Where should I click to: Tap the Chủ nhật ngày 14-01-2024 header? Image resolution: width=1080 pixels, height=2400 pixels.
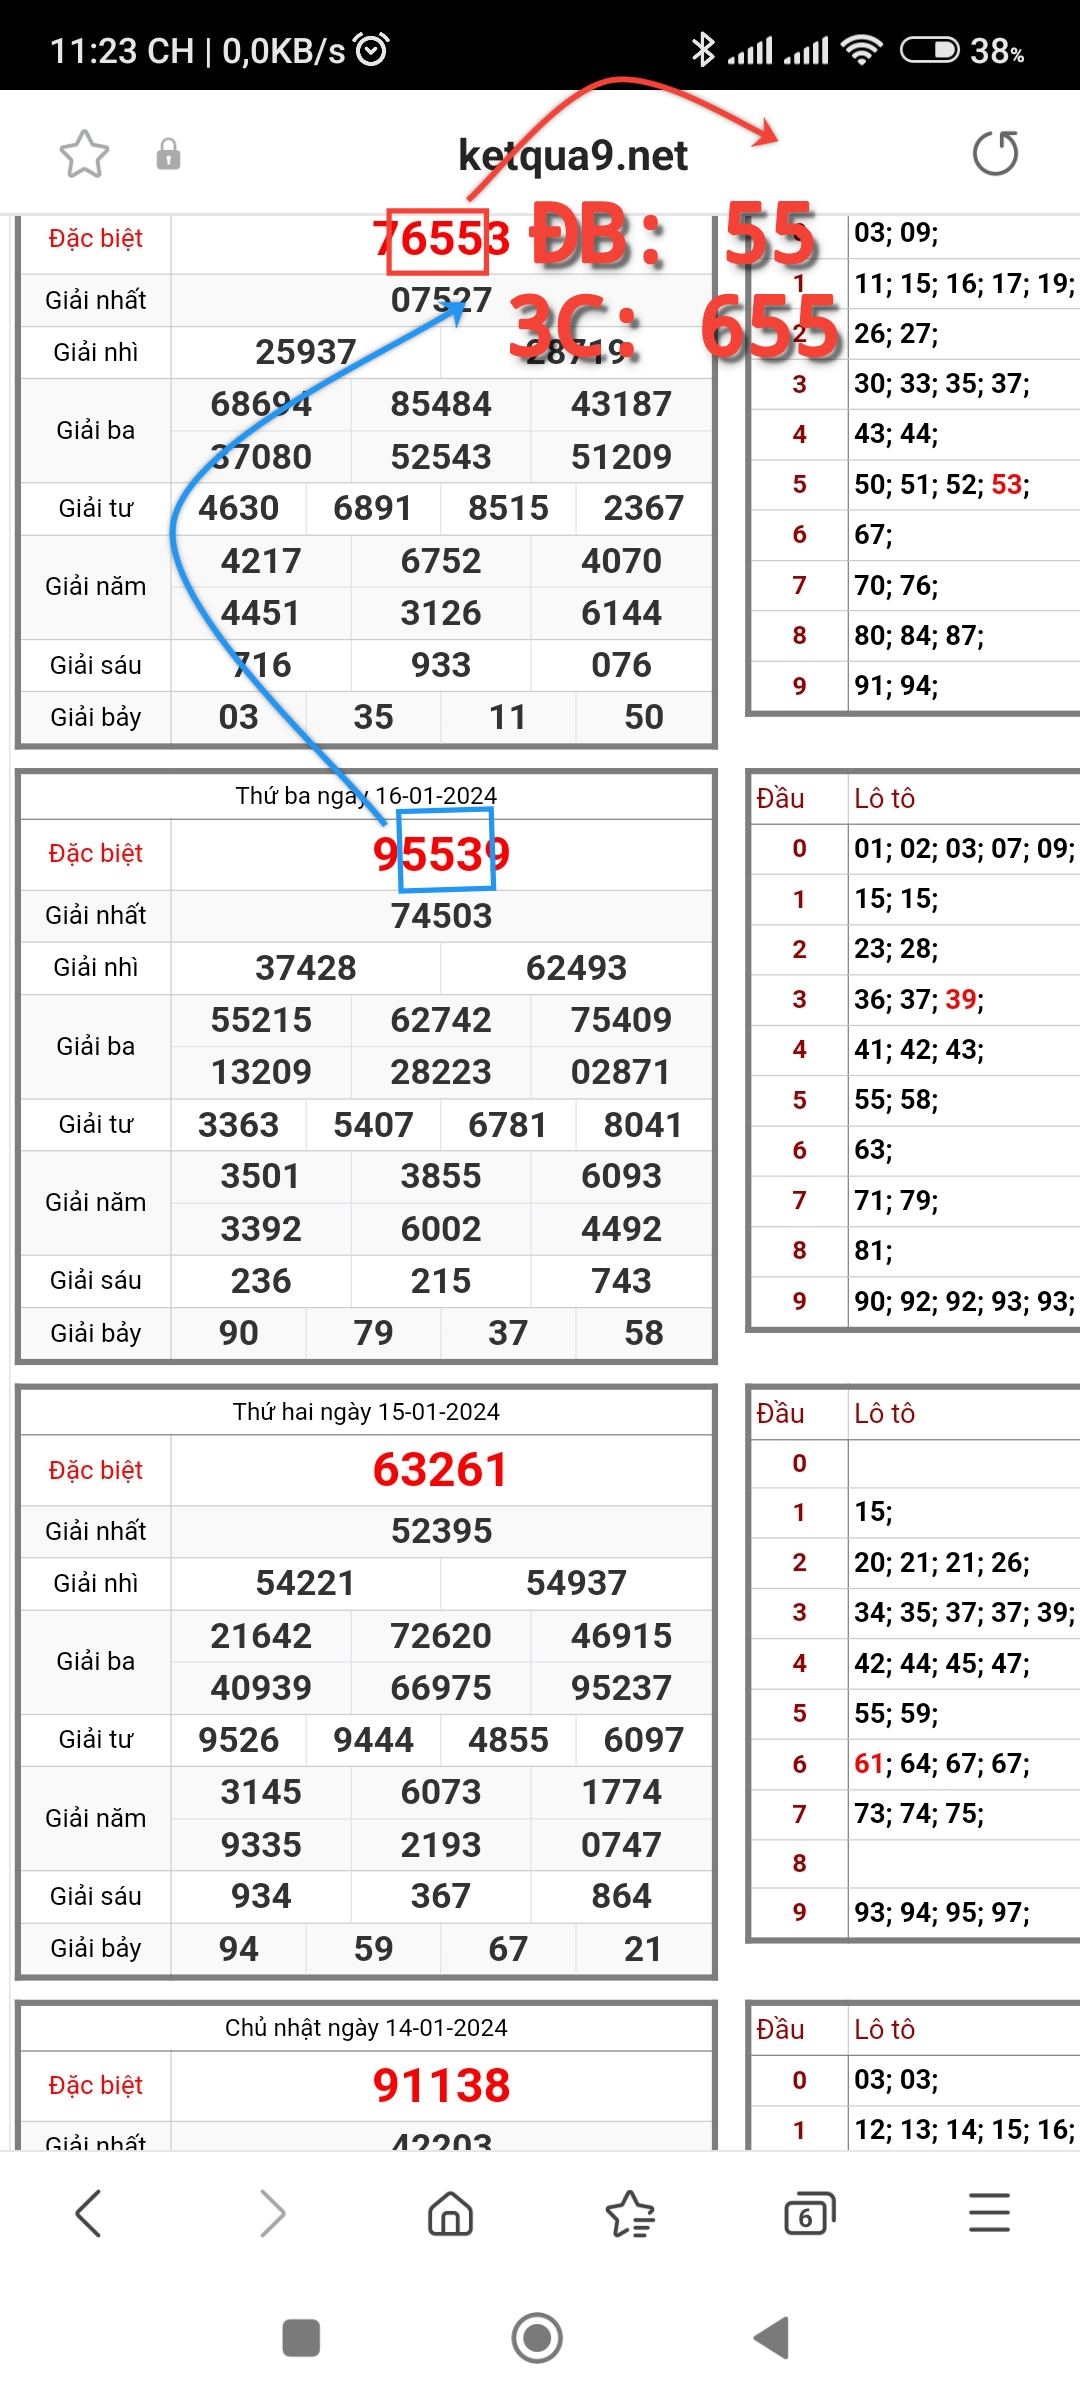pos(366,2028)
